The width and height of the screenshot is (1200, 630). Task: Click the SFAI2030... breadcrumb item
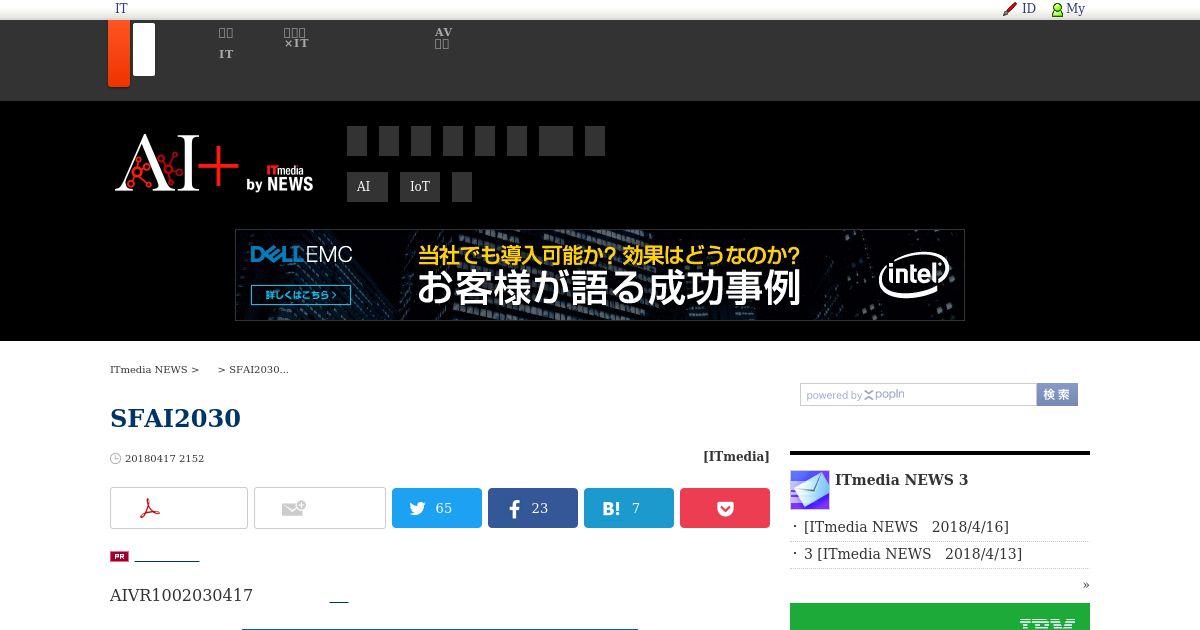259,370
